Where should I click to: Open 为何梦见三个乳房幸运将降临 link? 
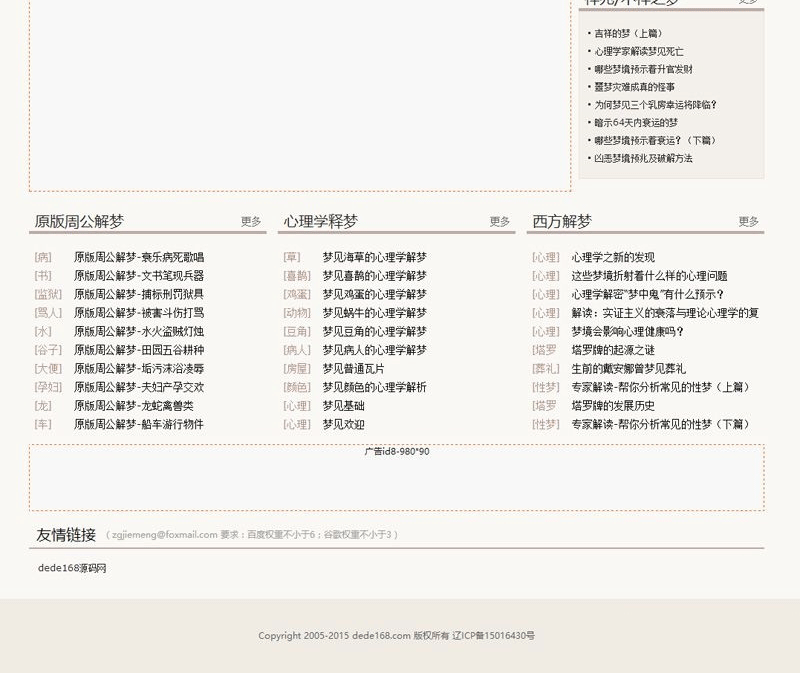click(656, 105)
